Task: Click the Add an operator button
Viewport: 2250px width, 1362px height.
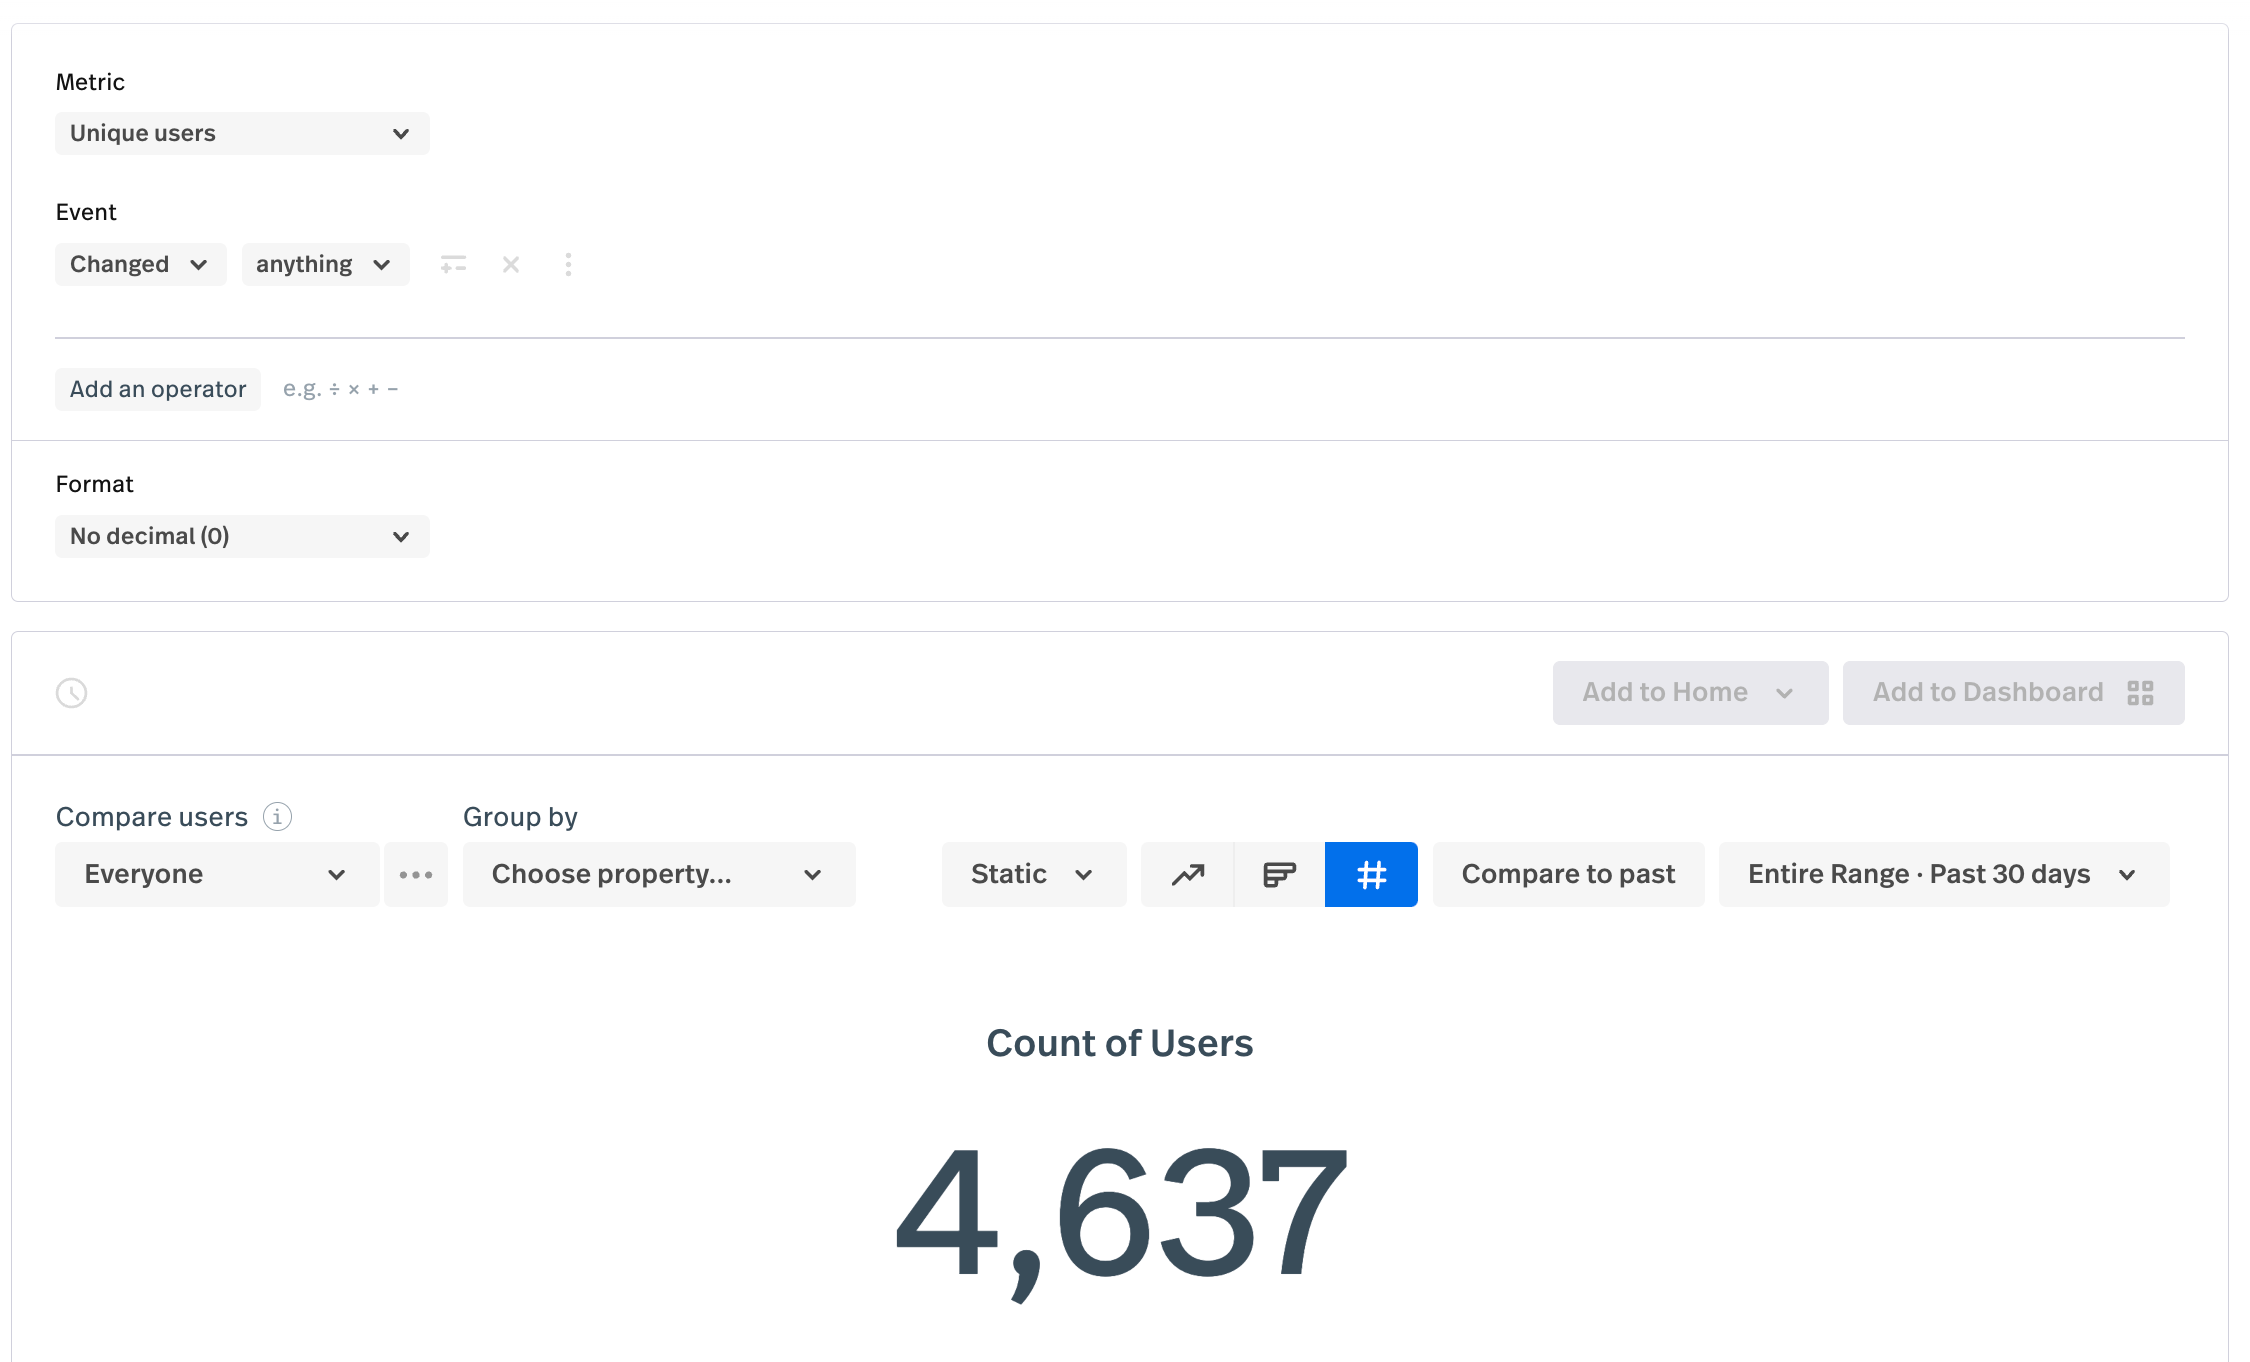Action: point(158,389)
